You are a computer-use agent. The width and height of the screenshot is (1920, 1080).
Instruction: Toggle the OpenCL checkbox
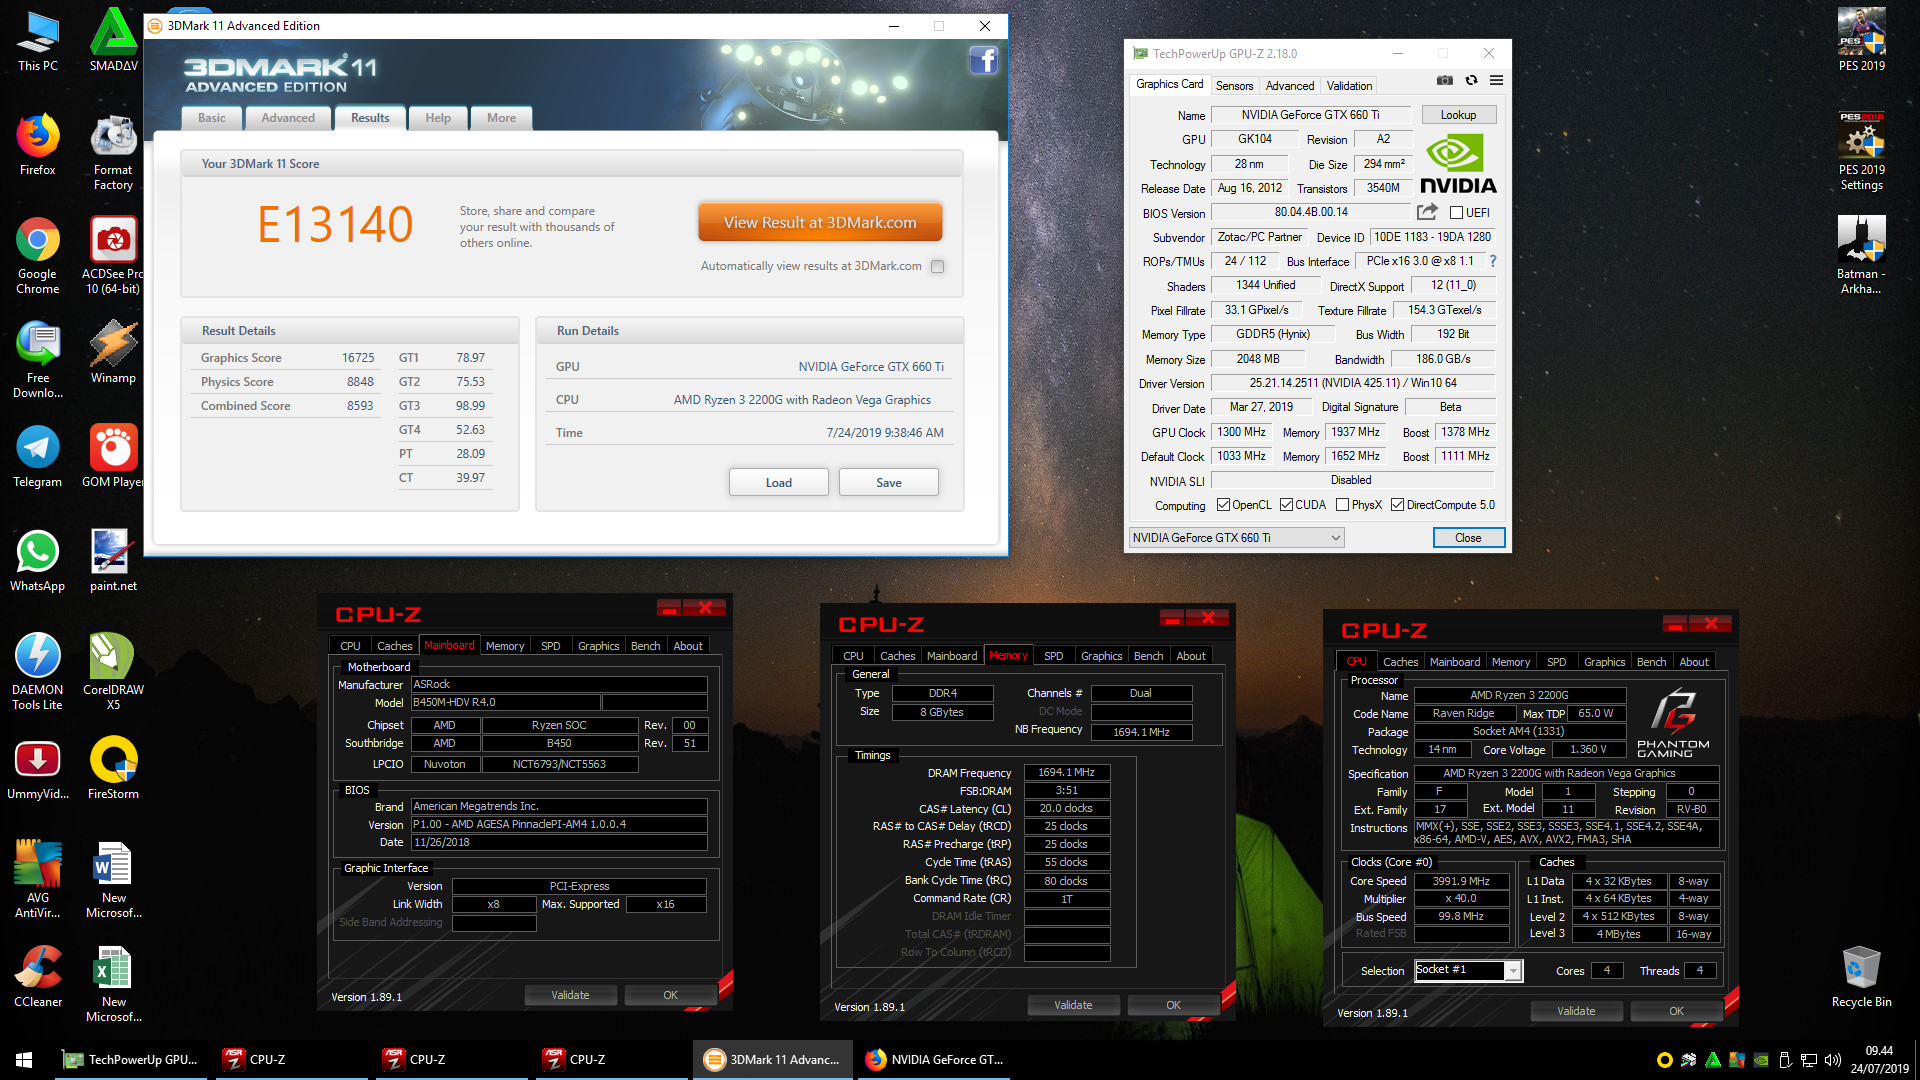[x=1223, y=505]
